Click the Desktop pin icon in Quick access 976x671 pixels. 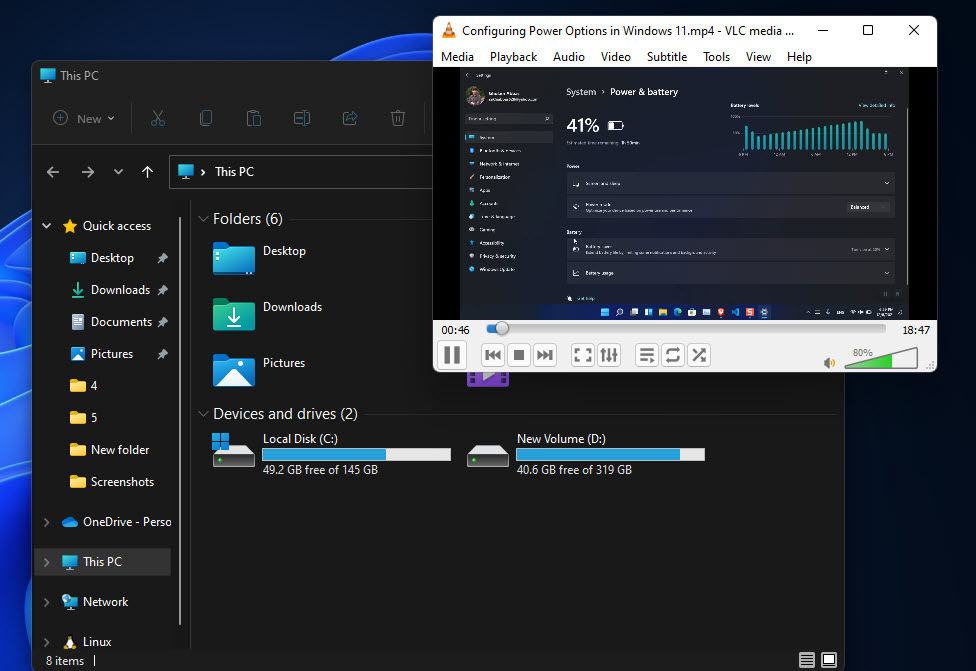click(x=162, y=258)
